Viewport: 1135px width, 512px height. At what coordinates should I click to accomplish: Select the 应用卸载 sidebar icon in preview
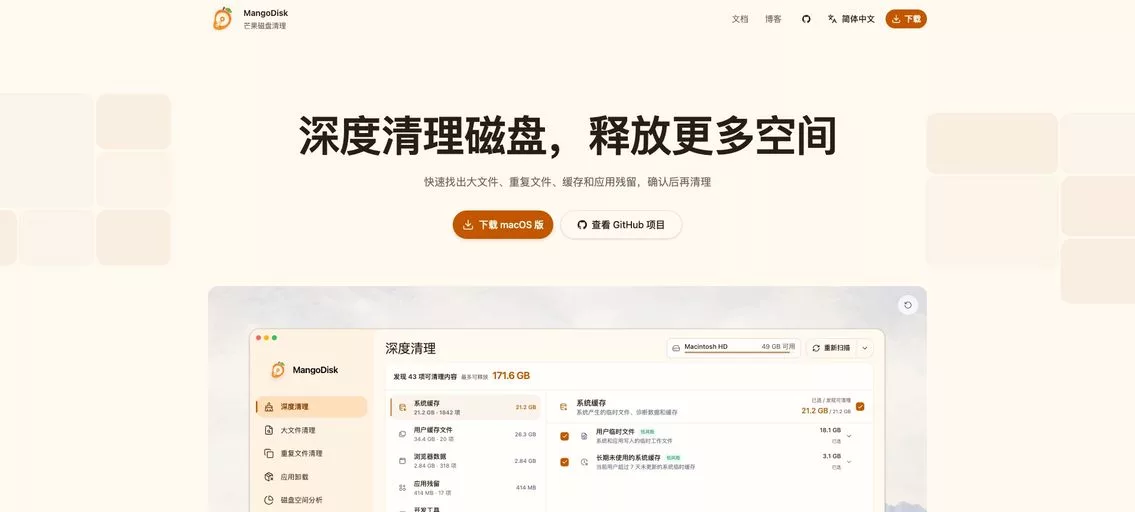click(269, 477)
